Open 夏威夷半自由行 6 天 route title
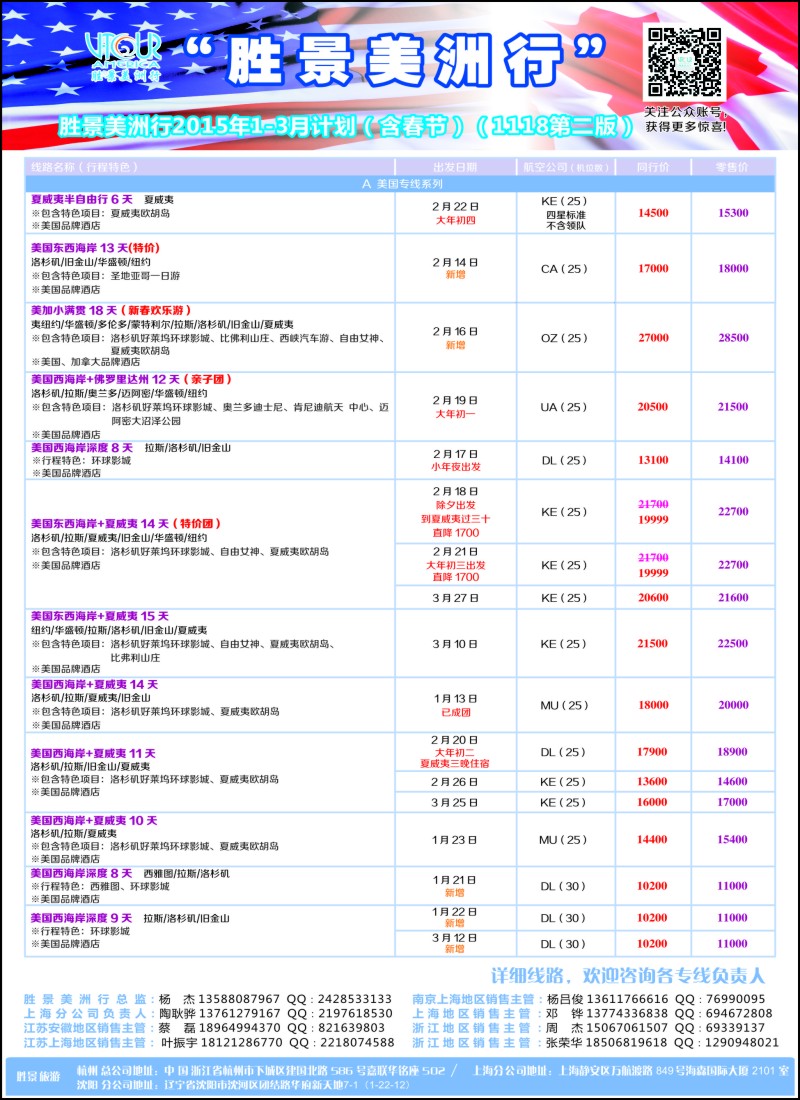The image size is (800, 1100). point(84,199)
